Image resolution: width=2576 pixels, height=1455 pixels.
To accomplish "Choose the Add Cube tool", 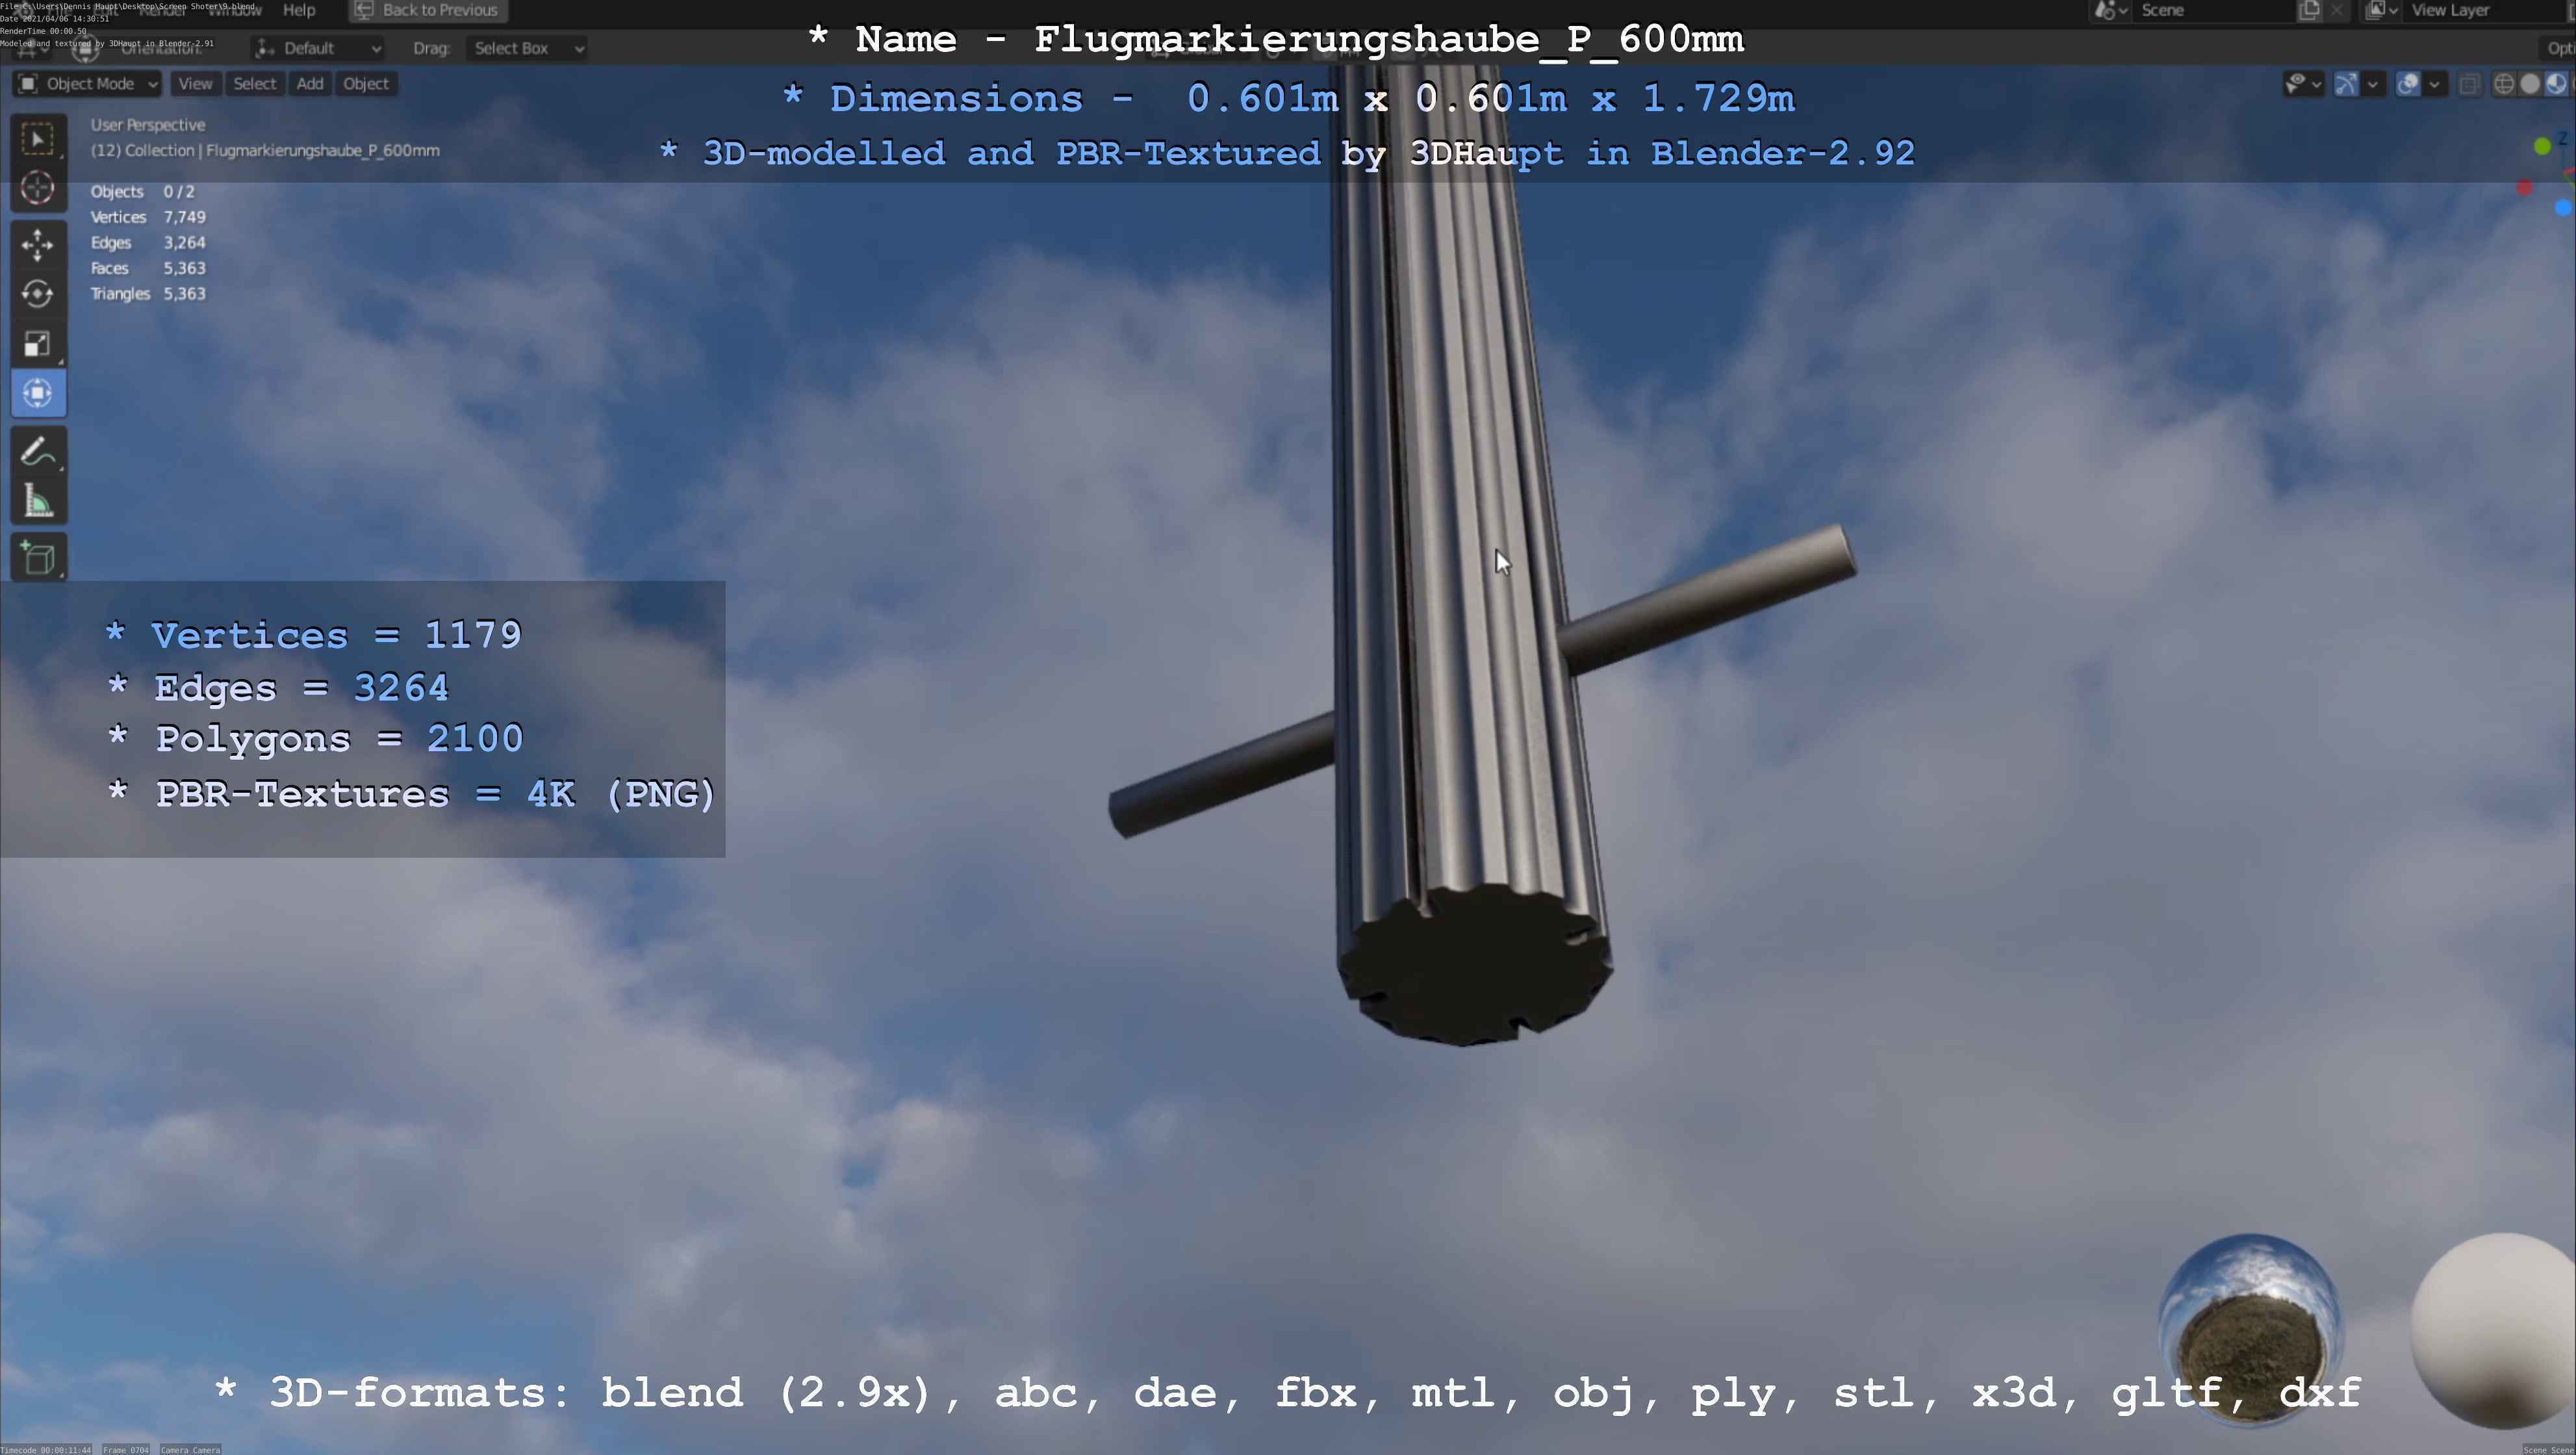I will click(38, 558).
